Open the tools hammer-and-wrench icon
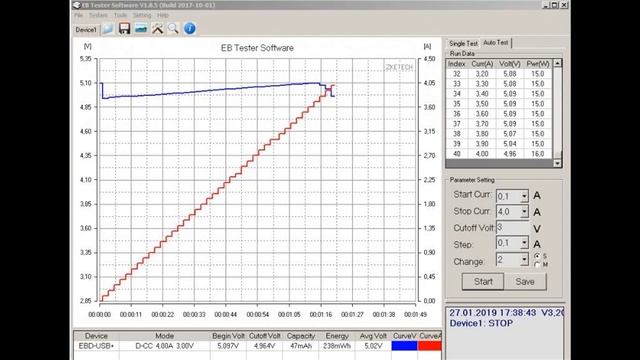Image resolution: width=640 pixels, height=360 pixels. [x=158, y=29]
